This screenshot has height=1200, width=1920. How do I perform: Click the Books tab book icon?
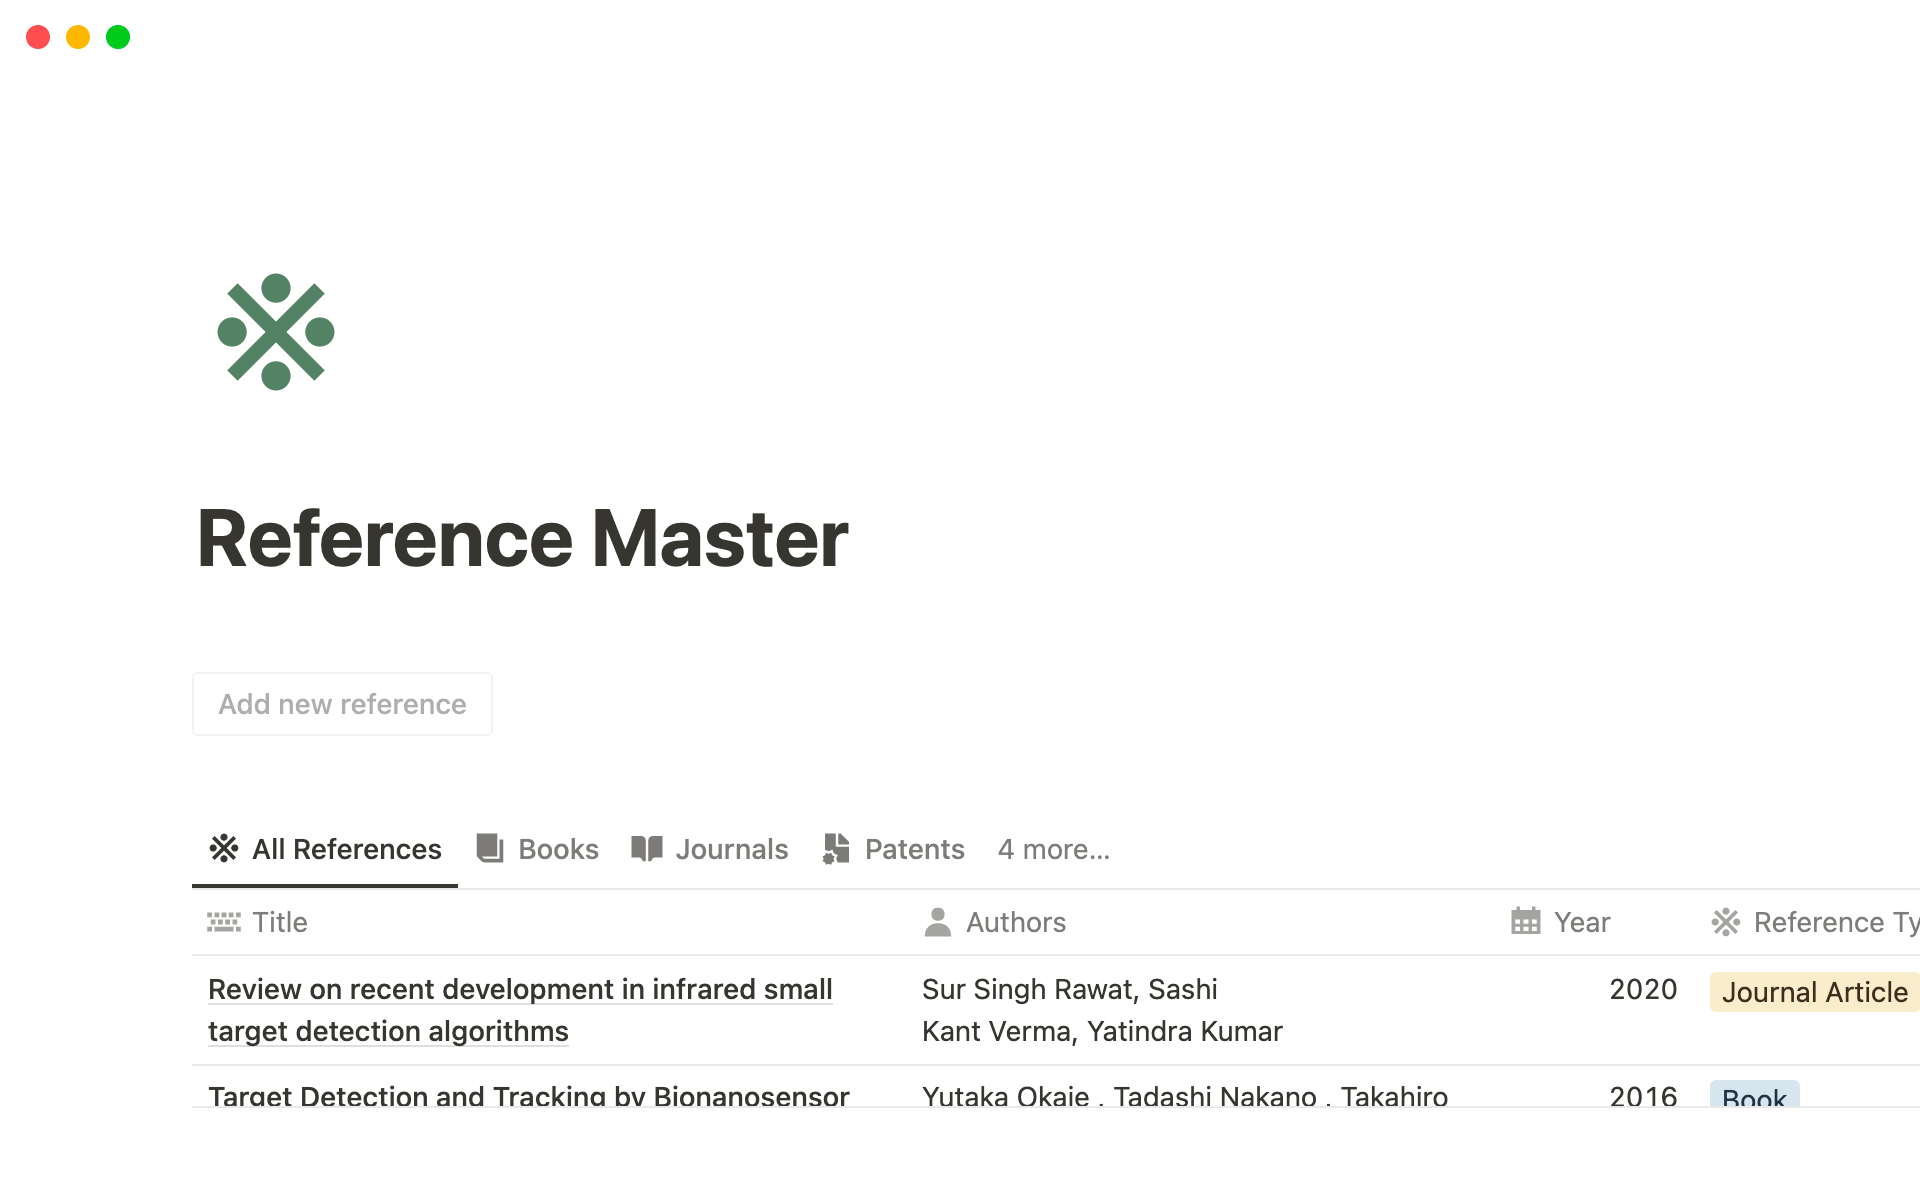coord(490,849)
